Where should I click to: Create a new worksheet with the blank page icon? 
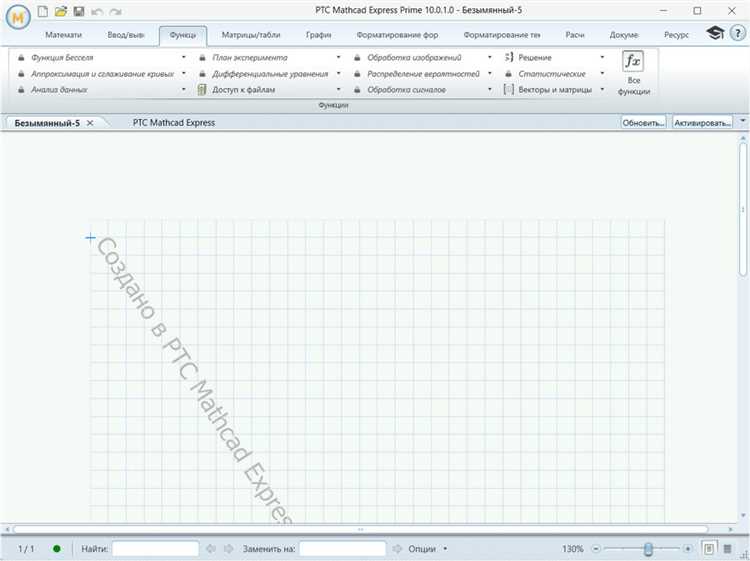click(43, 11)
